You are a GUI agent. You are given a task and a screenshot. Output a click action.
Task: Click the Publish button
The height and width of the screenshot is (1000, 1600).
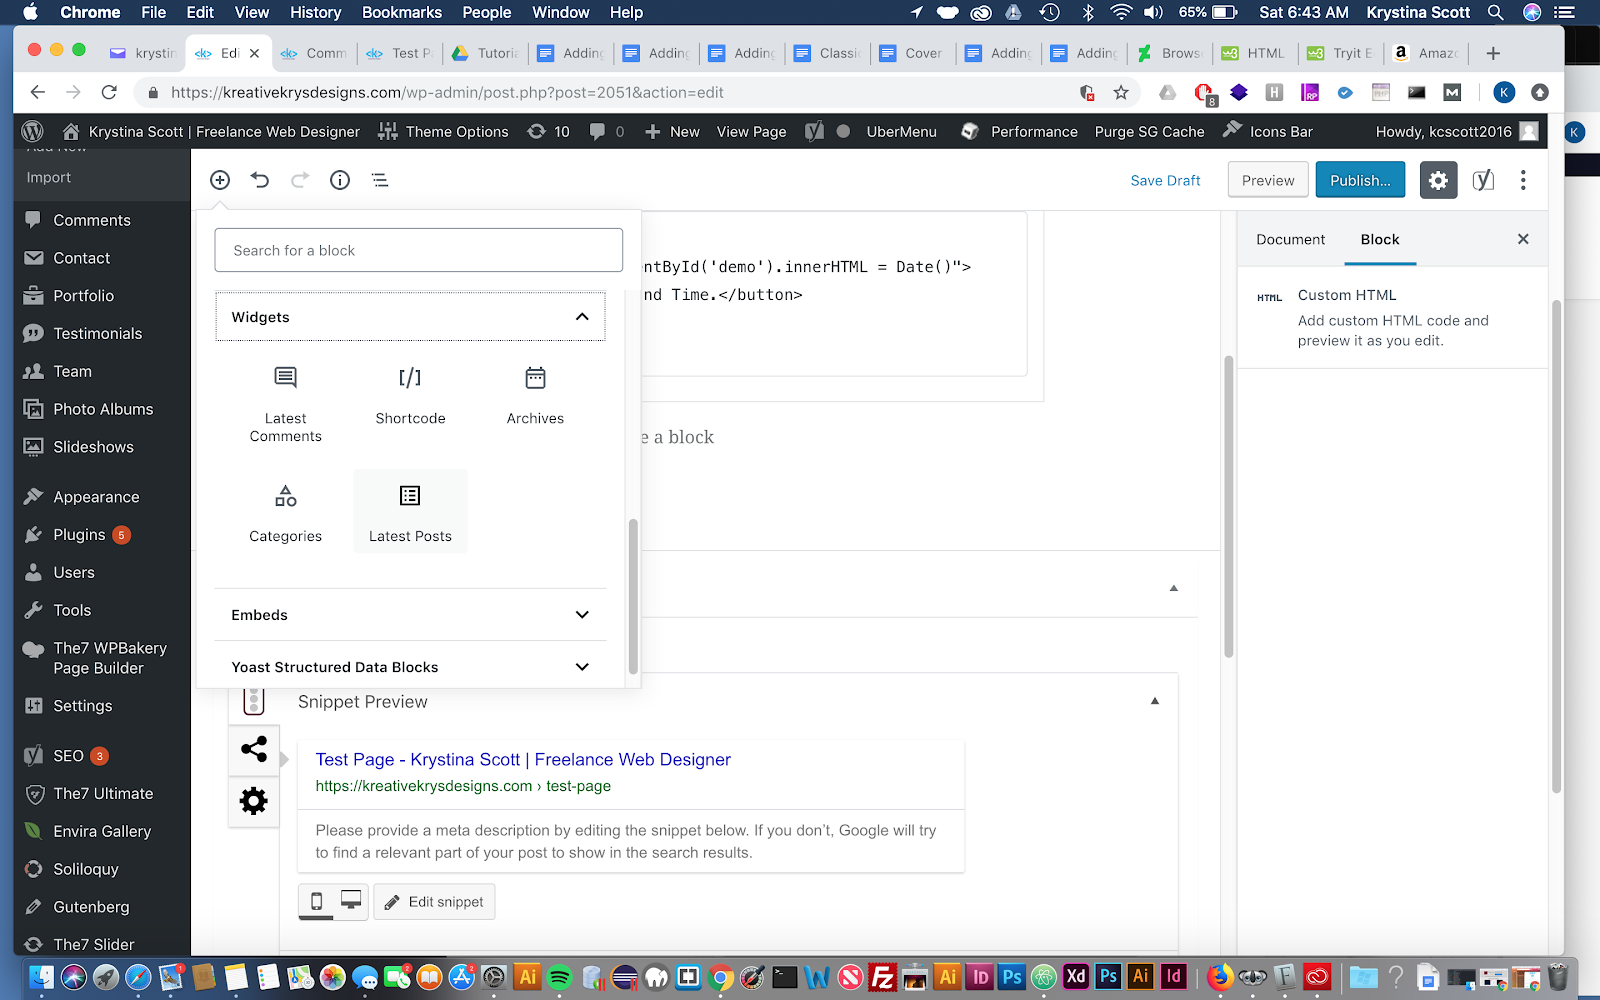pos(1360,180)
